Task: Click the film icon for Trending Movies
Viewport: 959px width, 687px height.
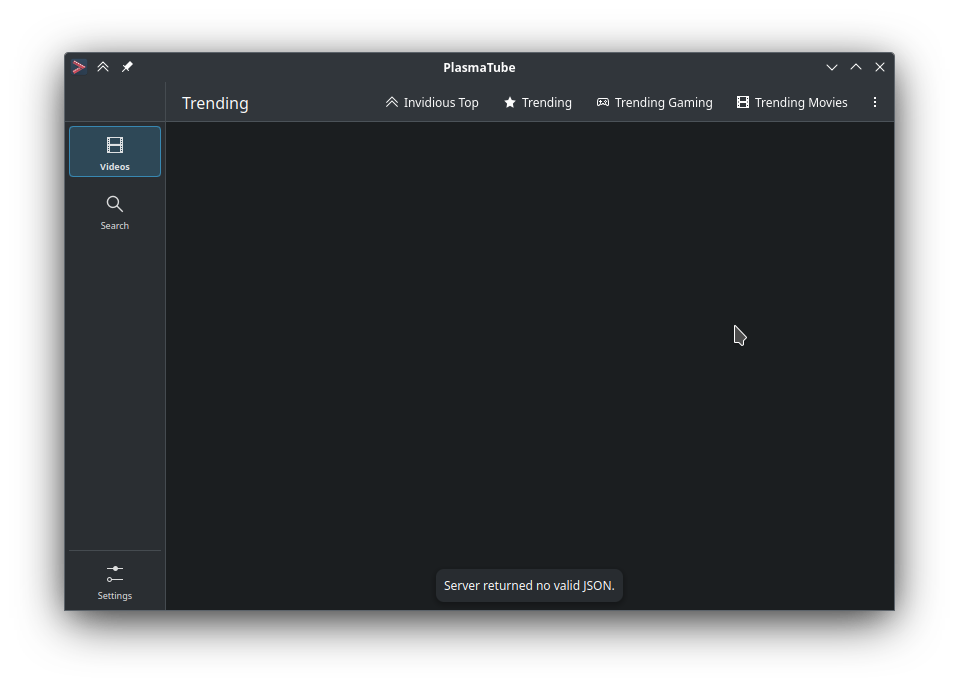Action: click(x=743, y=103)
